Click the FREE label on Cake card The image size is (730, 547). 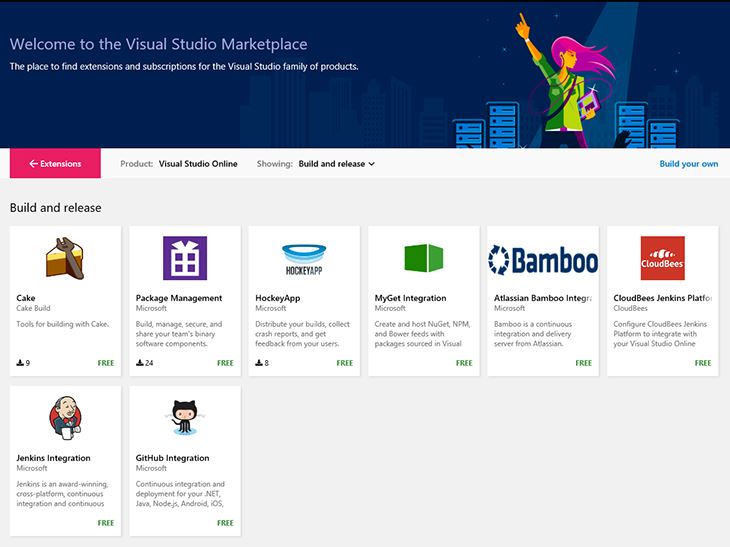click(x=106, y=363)
